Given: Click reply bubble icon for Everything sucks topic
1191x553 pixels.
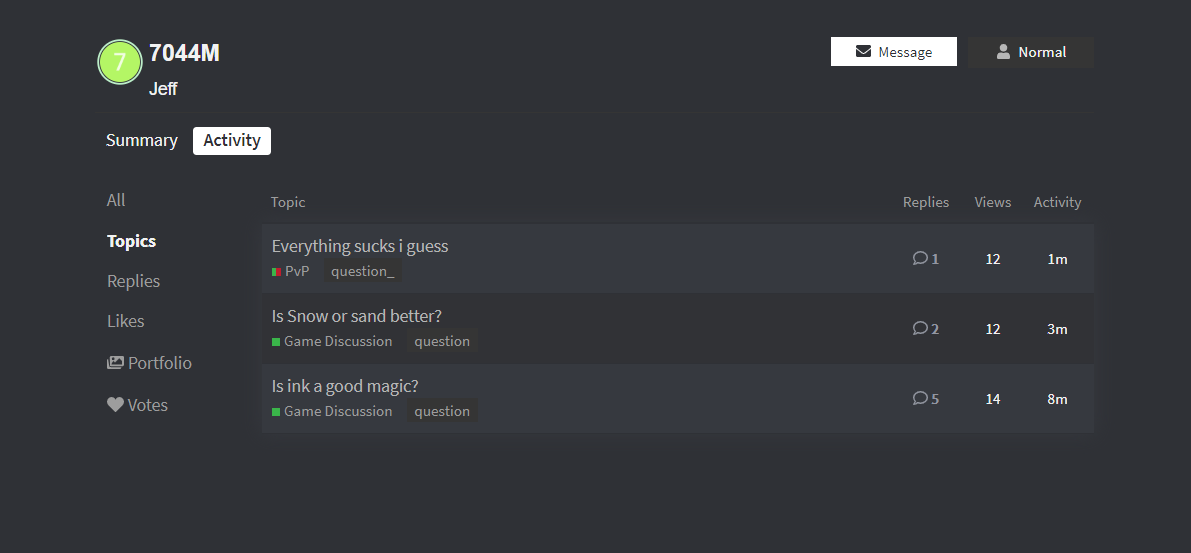Looking at the screenshot, I should (x=920, y=258).
